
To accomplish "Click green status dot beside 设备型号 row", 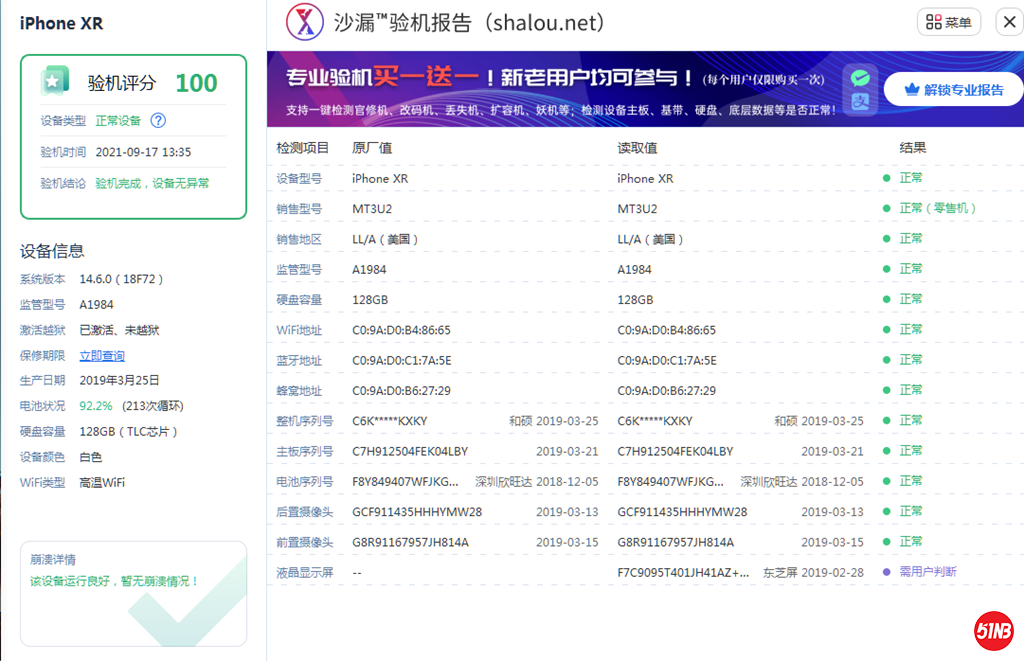I will (x=884, y=178).
